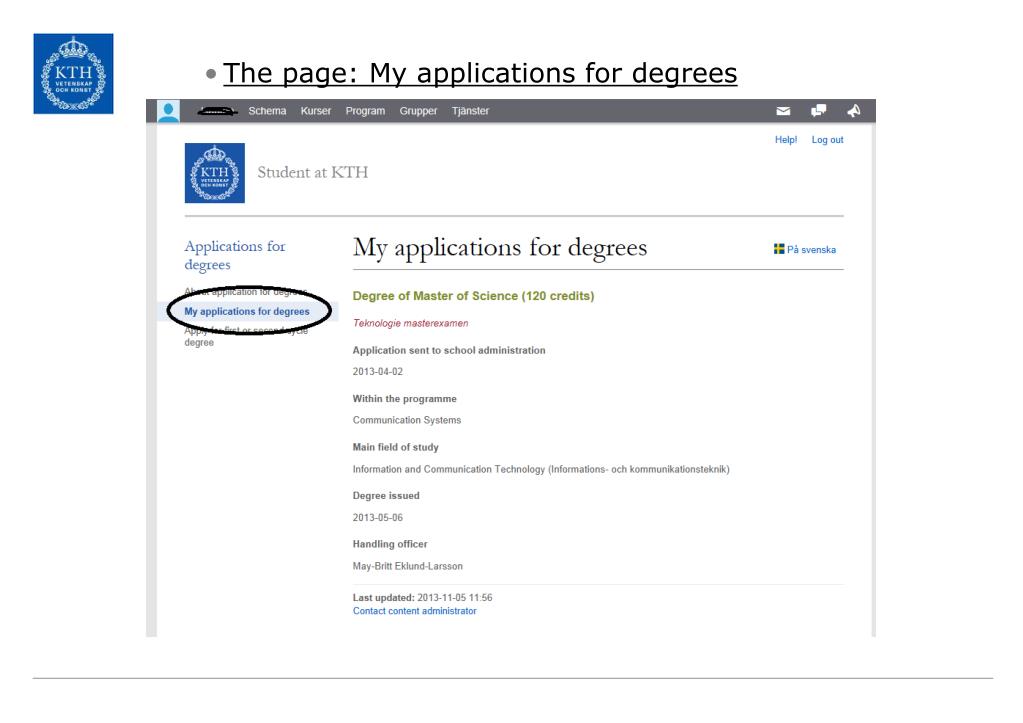The width and height of the screenshot is (1023, 723).
Task: Click Teknologie masterexamen text
Action: (x=410, y=323)
